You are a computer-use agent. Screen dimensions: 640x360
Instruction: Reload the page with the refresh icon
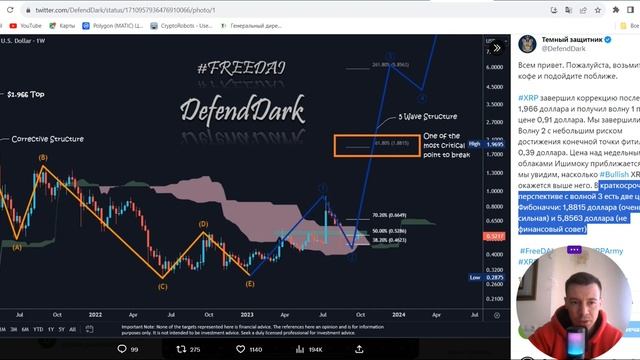10,10
